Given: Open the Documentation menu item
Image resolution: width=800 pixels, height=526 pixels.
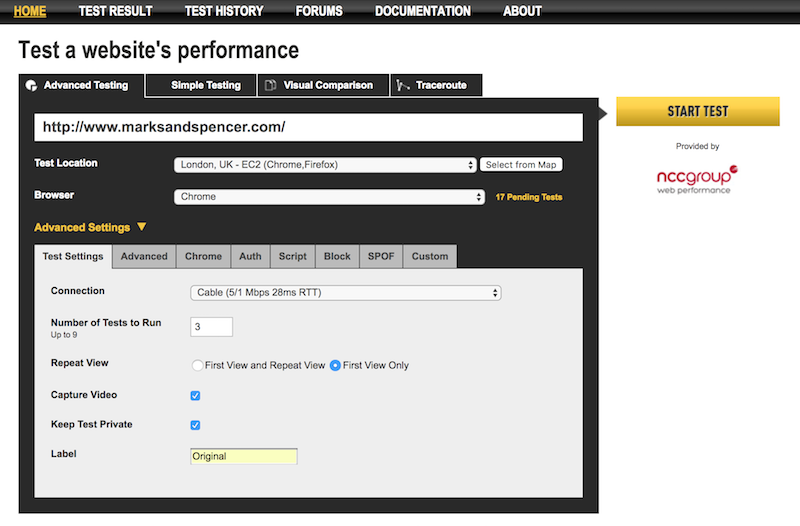Looking at the screenshot, I should tap(422, 11).
